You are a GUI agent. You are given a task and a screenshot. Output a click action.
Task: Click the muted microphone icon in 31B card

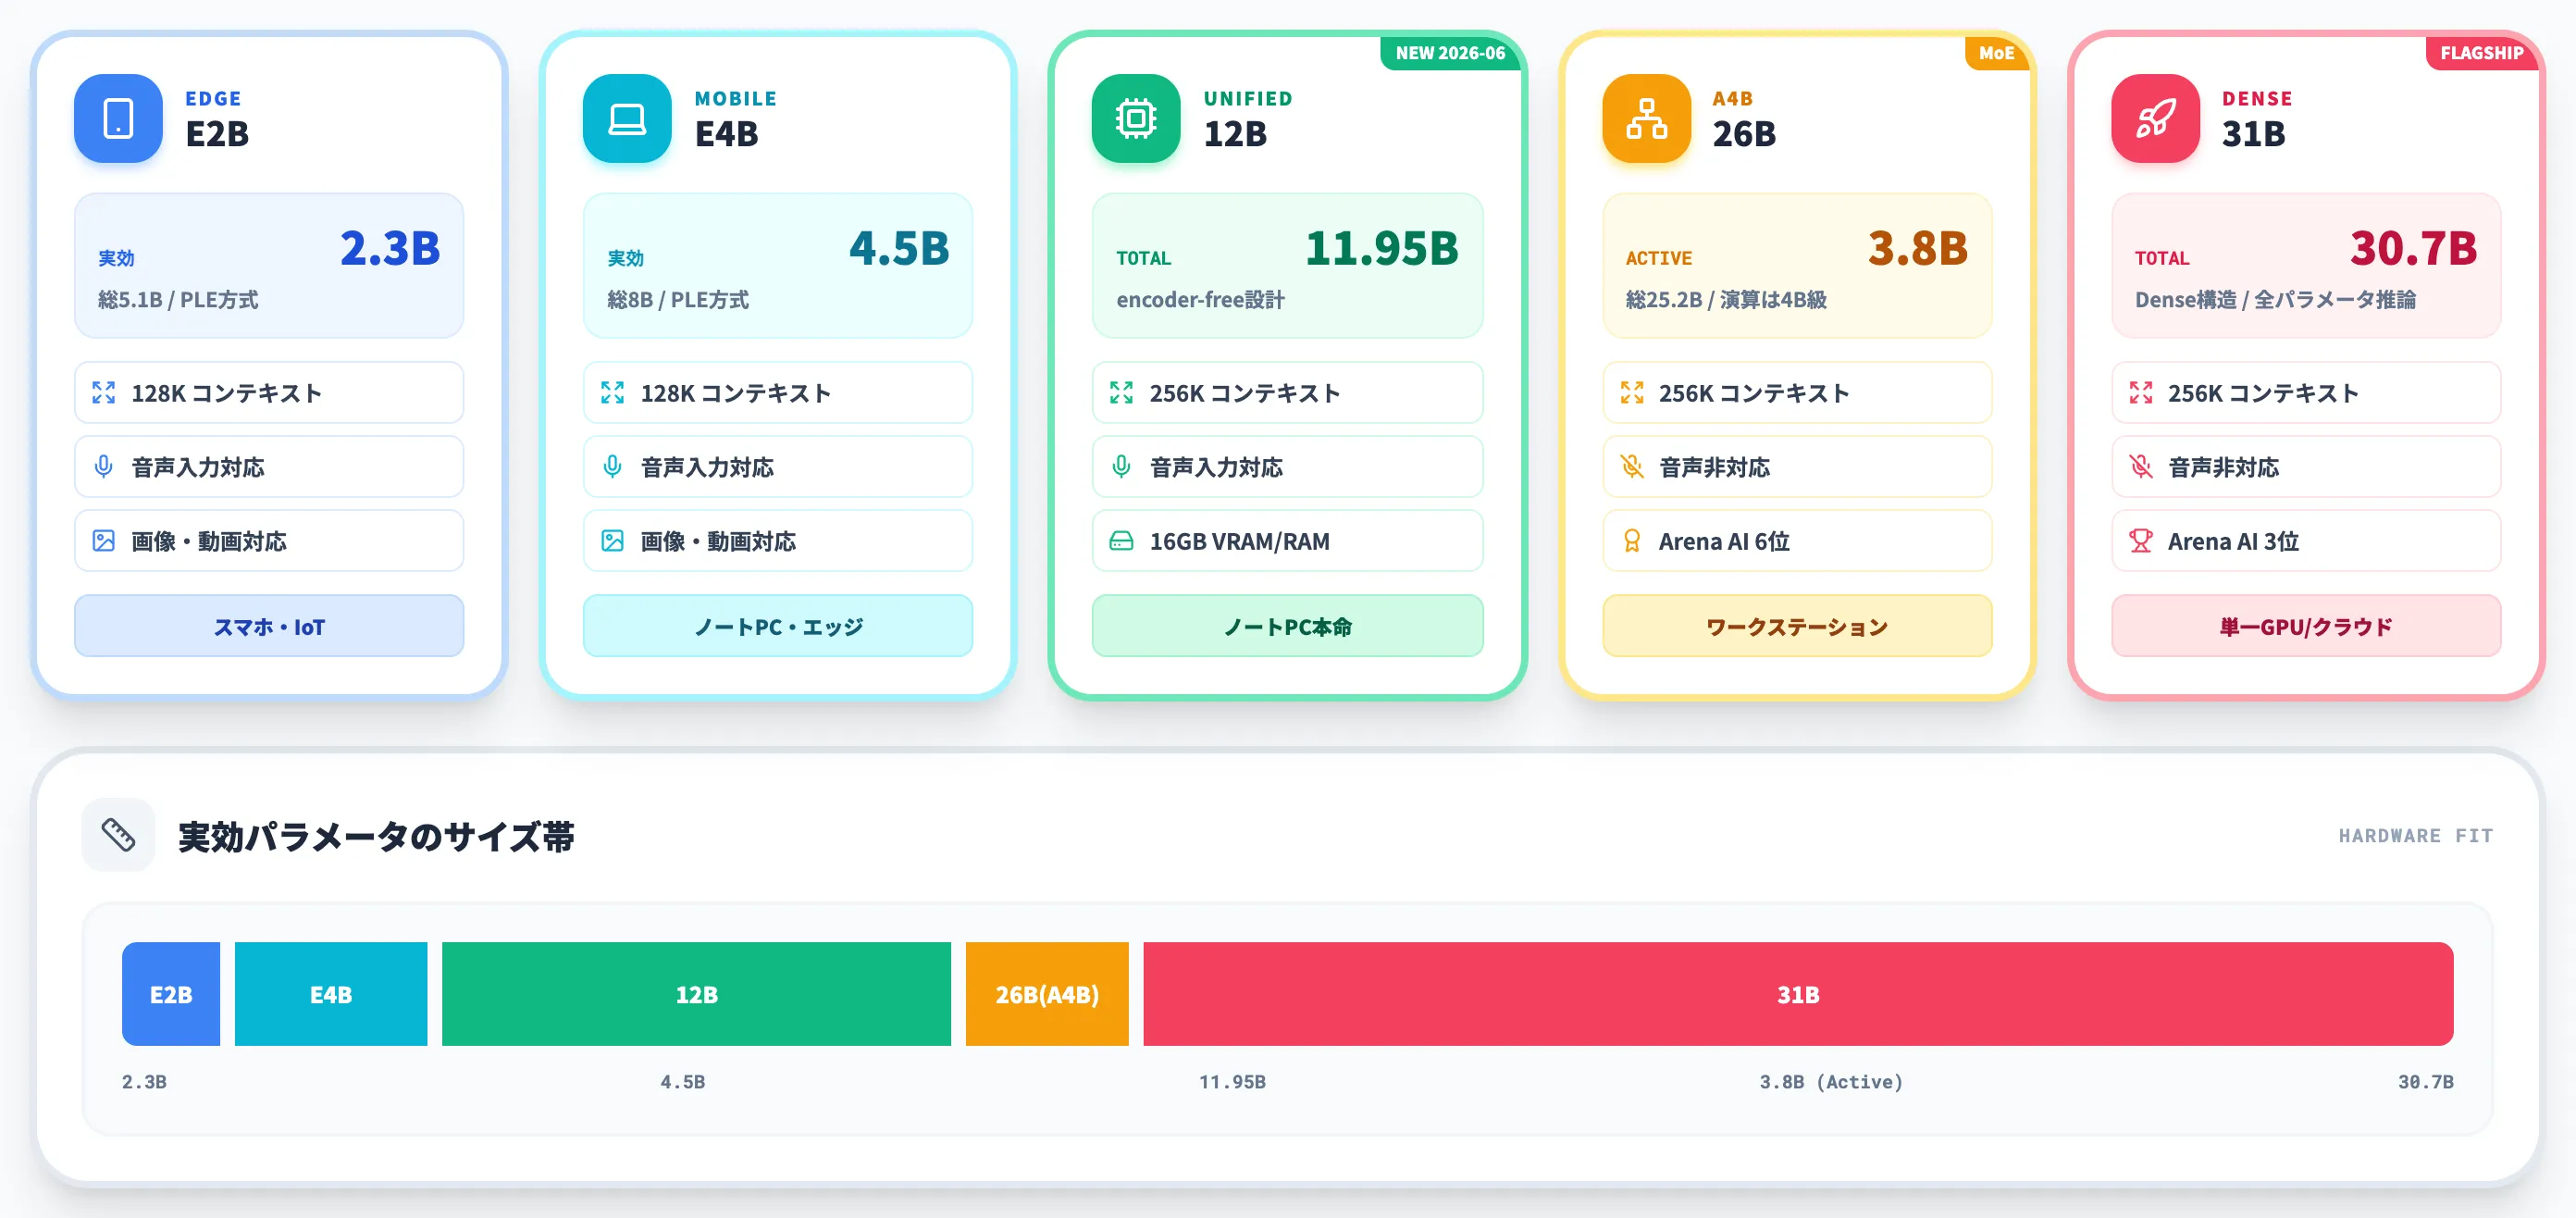click(x=2141, y=467)
